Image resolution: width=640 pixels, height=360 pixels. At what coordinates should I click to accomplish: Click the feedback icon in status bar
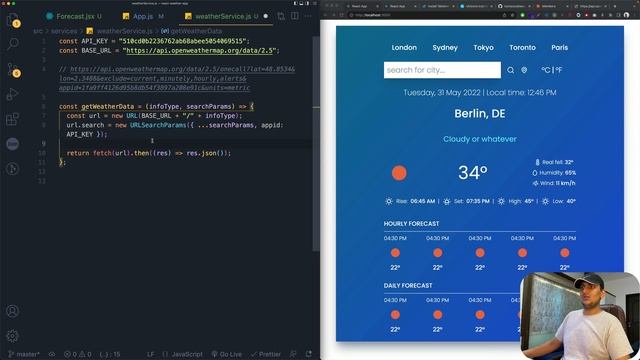(293, 354)
